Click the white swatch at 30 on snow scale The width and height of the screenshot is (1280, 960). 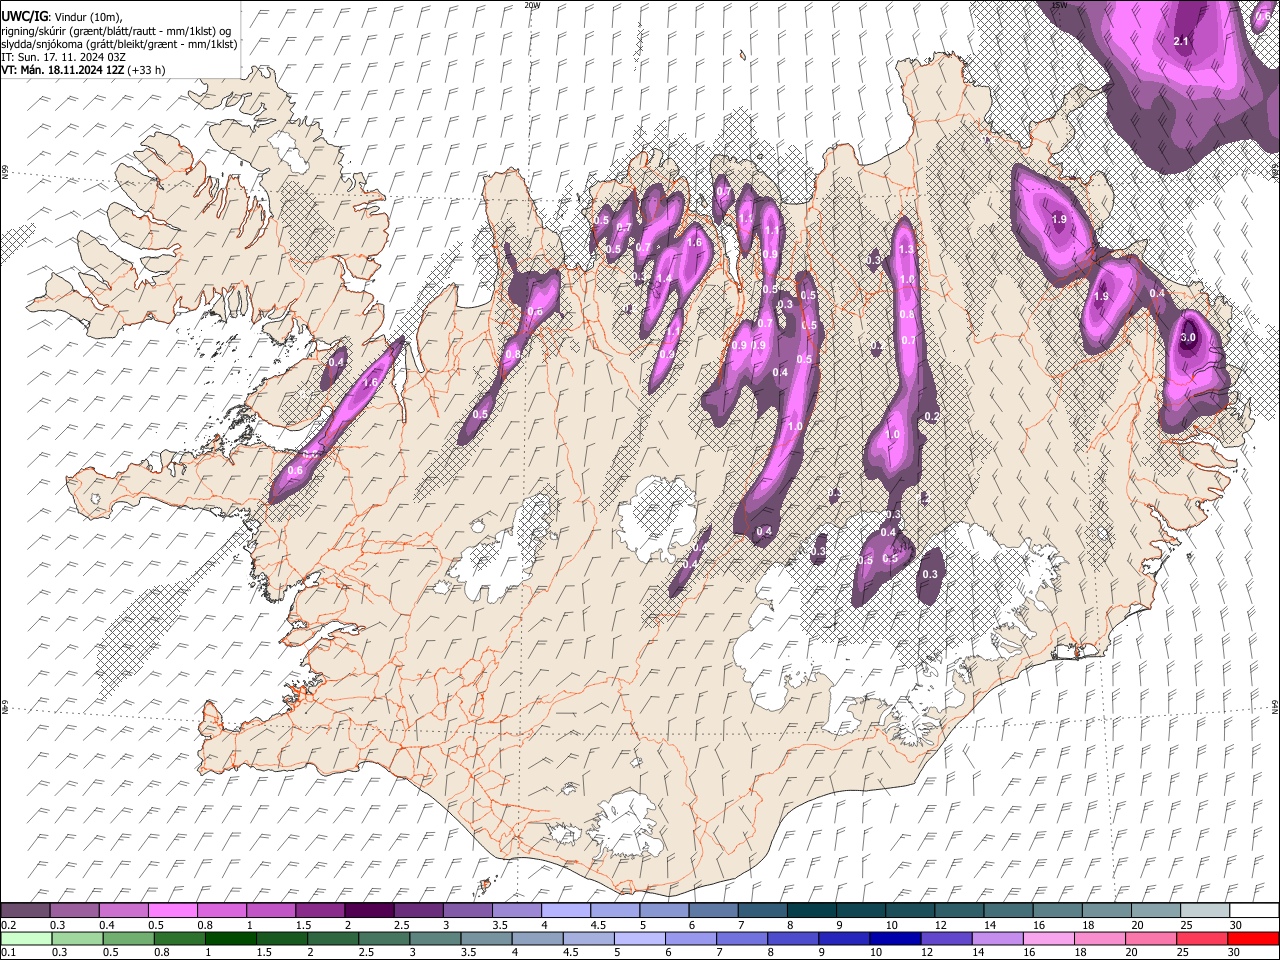1253,910
